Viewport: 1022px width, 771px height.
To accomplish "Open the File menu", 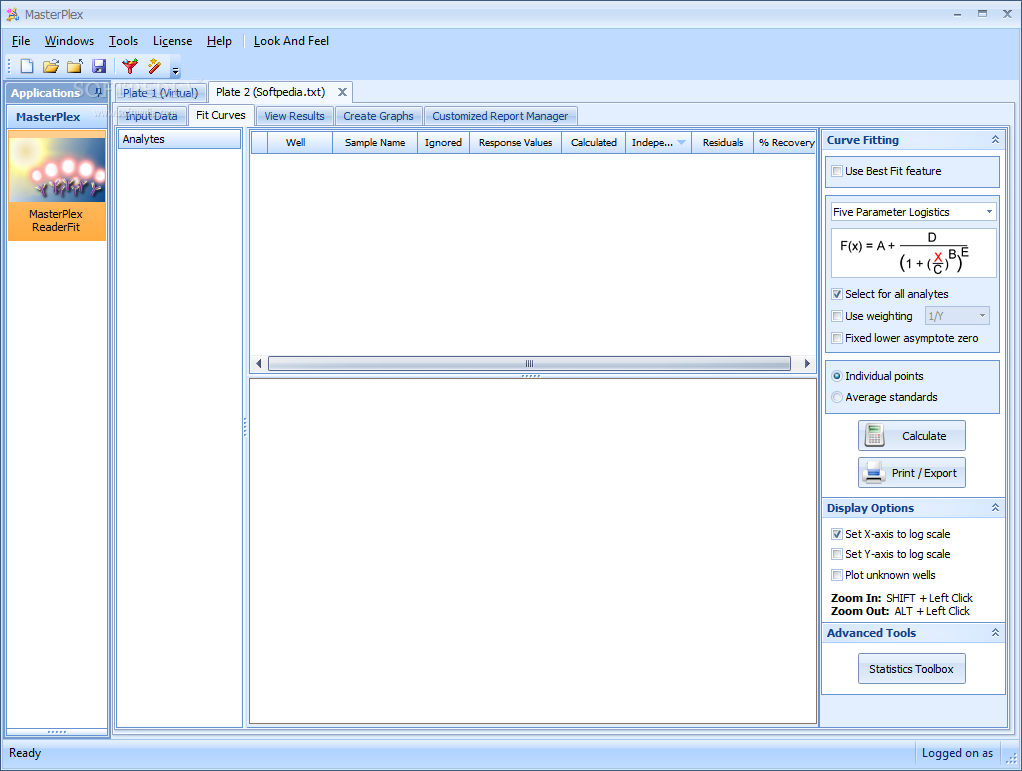I will coord(21,40).
